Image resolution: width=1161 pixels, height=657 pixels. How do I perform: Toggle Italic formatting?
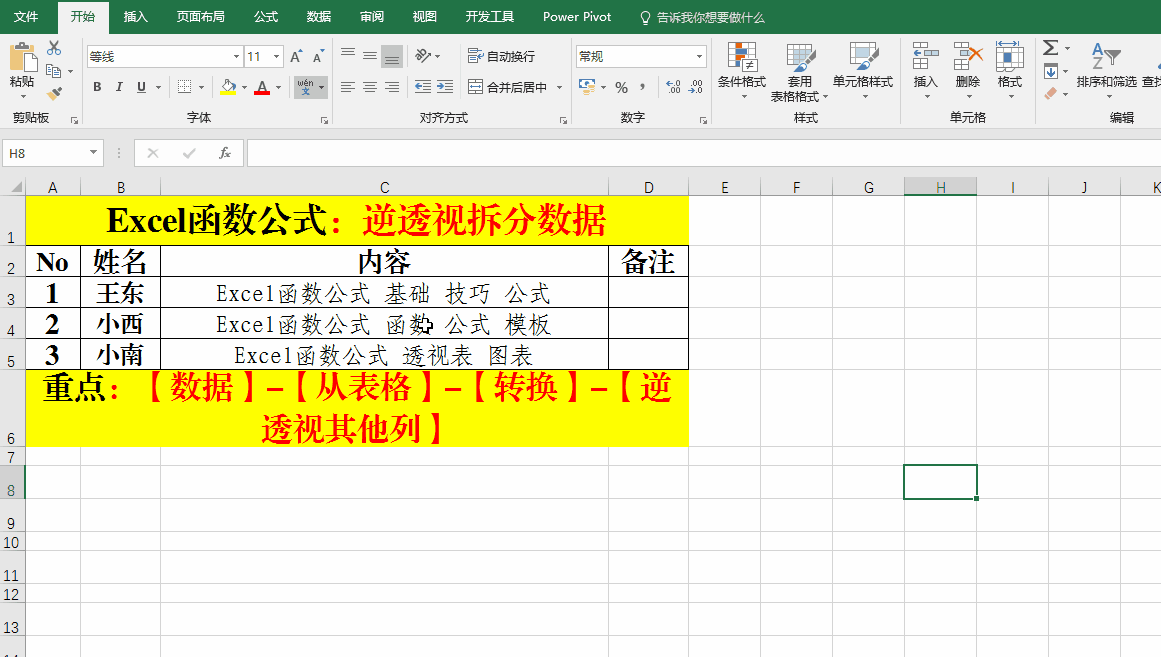tap(119, 87)
